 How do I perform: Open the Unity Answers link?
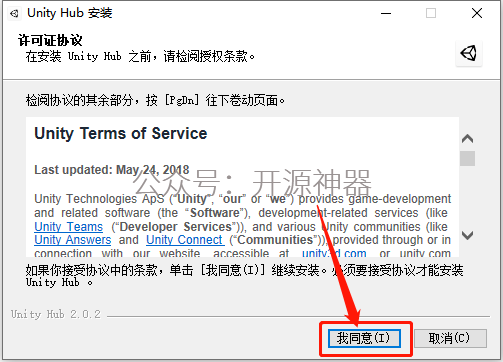[73, 240]
